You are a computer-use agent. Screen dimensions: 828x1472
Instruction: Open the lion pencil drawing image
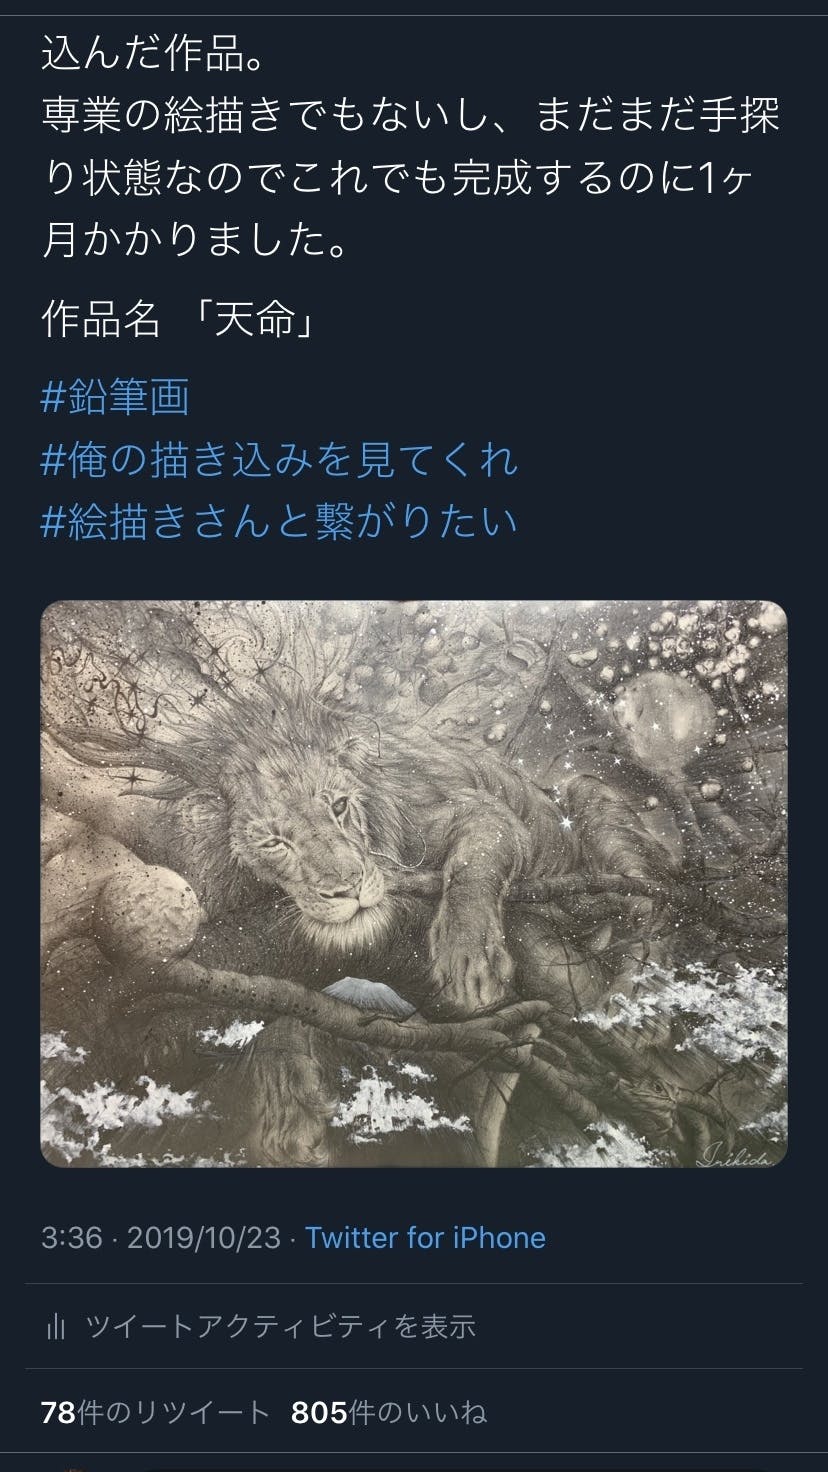414,883
